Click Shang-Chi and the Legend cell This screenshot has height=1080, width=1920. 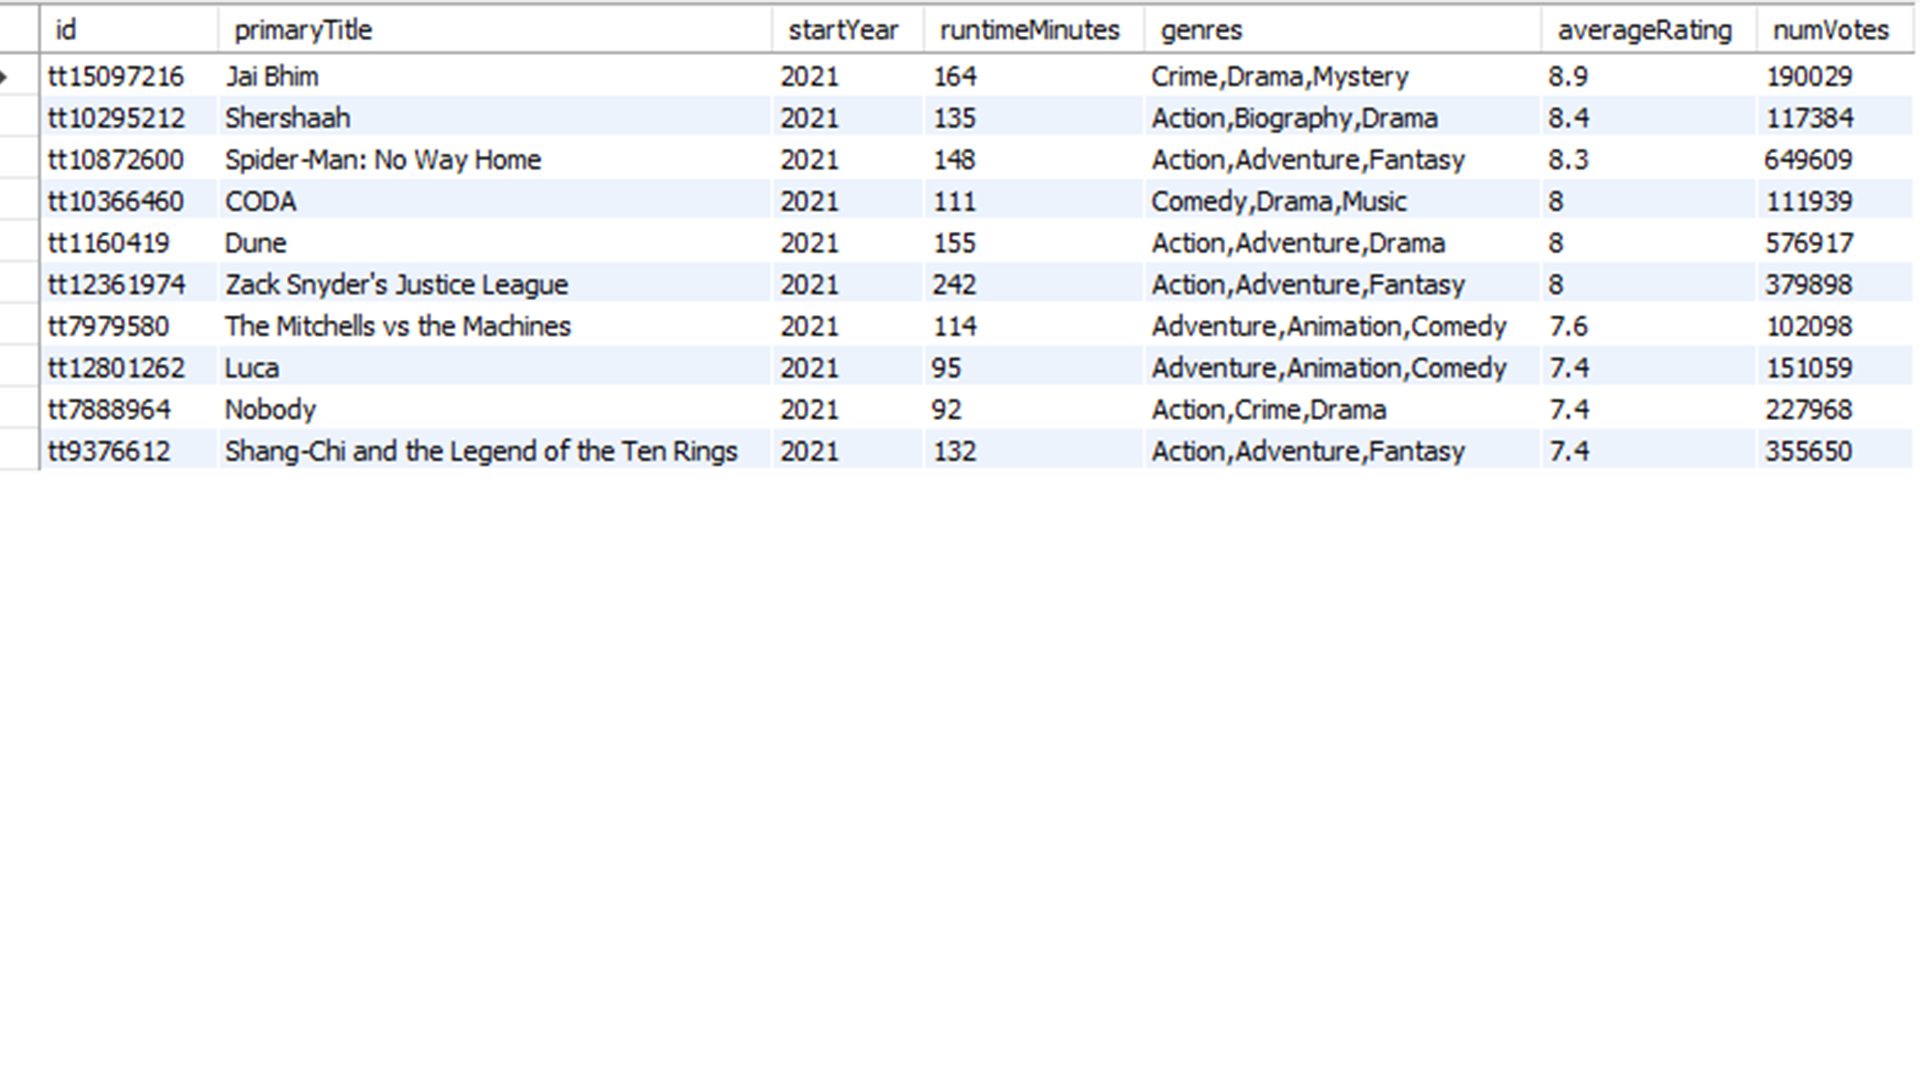coord(481,451)
